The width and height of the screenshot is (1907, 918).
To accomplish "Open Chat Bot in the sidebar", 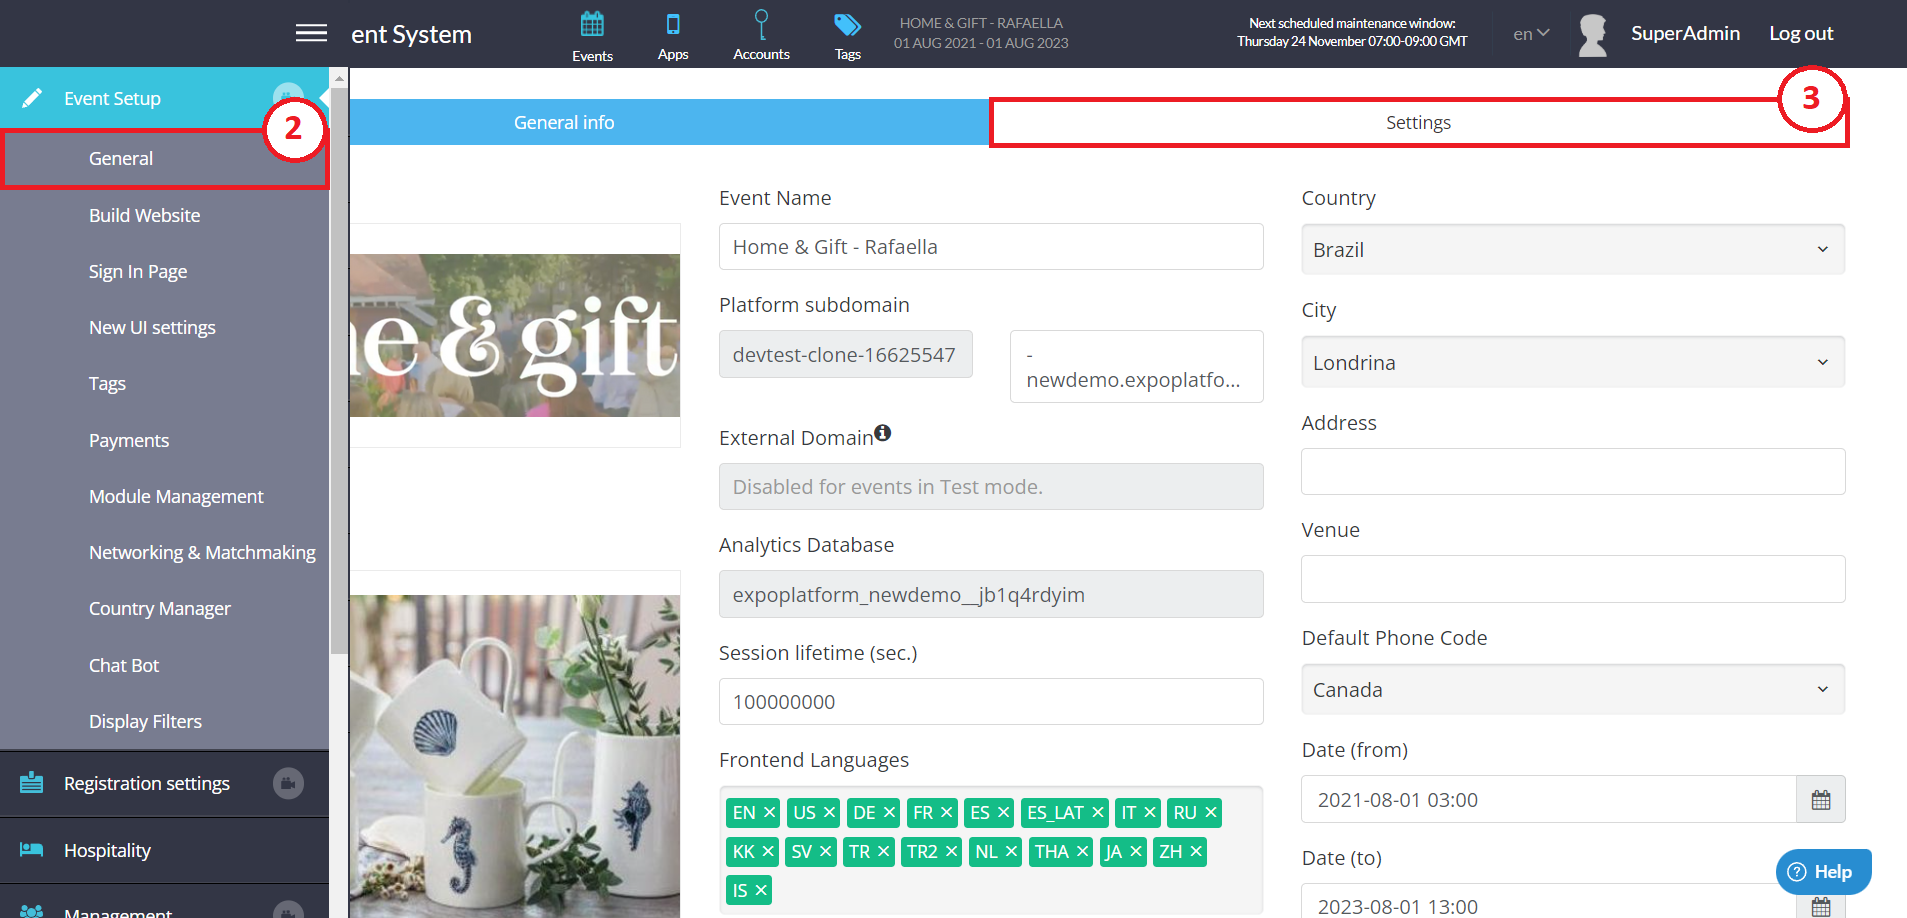I will 124,665.
